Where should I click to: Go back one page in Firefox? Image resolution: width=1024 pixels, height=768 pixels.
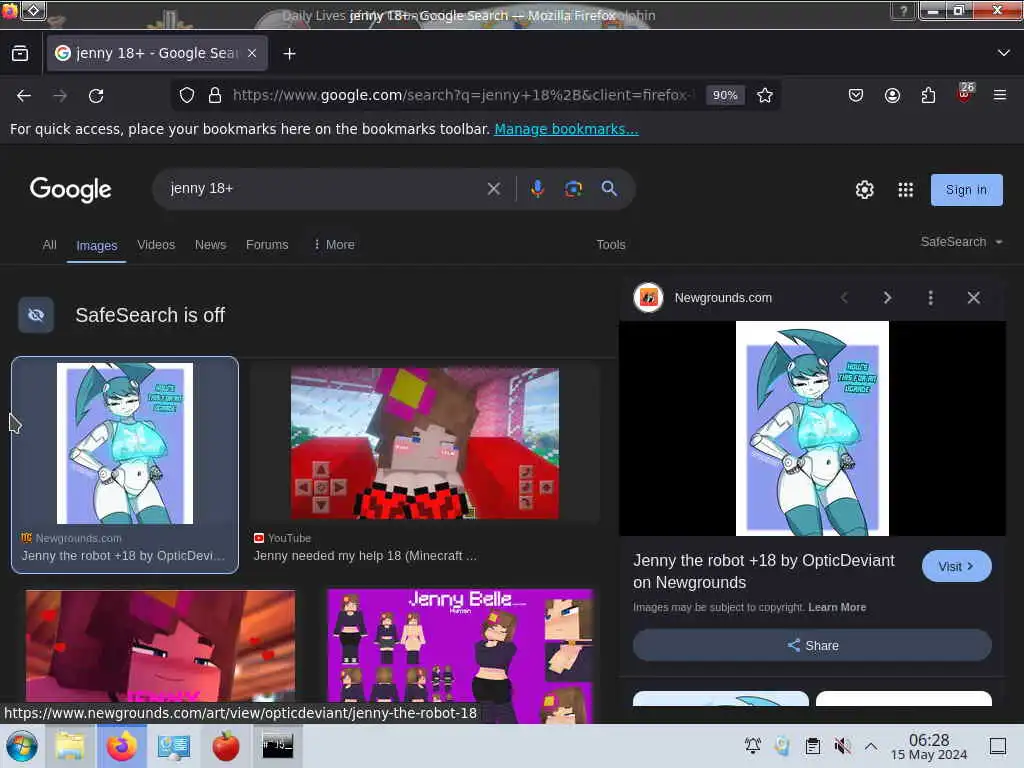[24, 96]
